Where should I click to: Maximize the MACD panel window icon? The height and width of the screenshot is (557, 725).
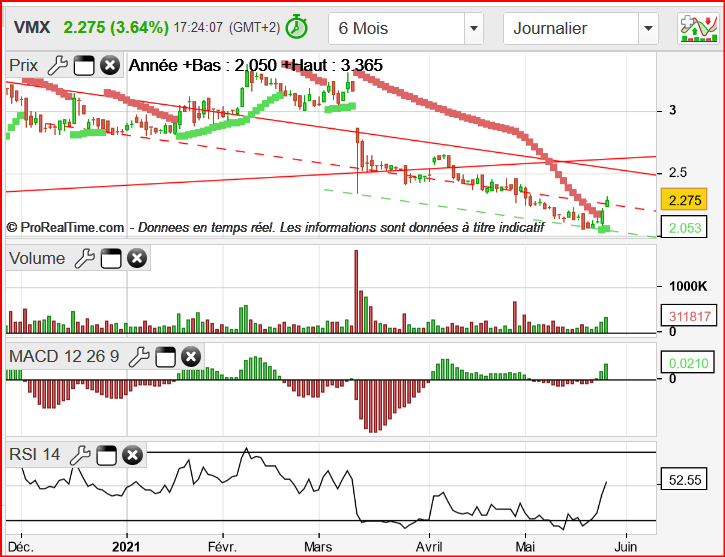tap(165, 357)
